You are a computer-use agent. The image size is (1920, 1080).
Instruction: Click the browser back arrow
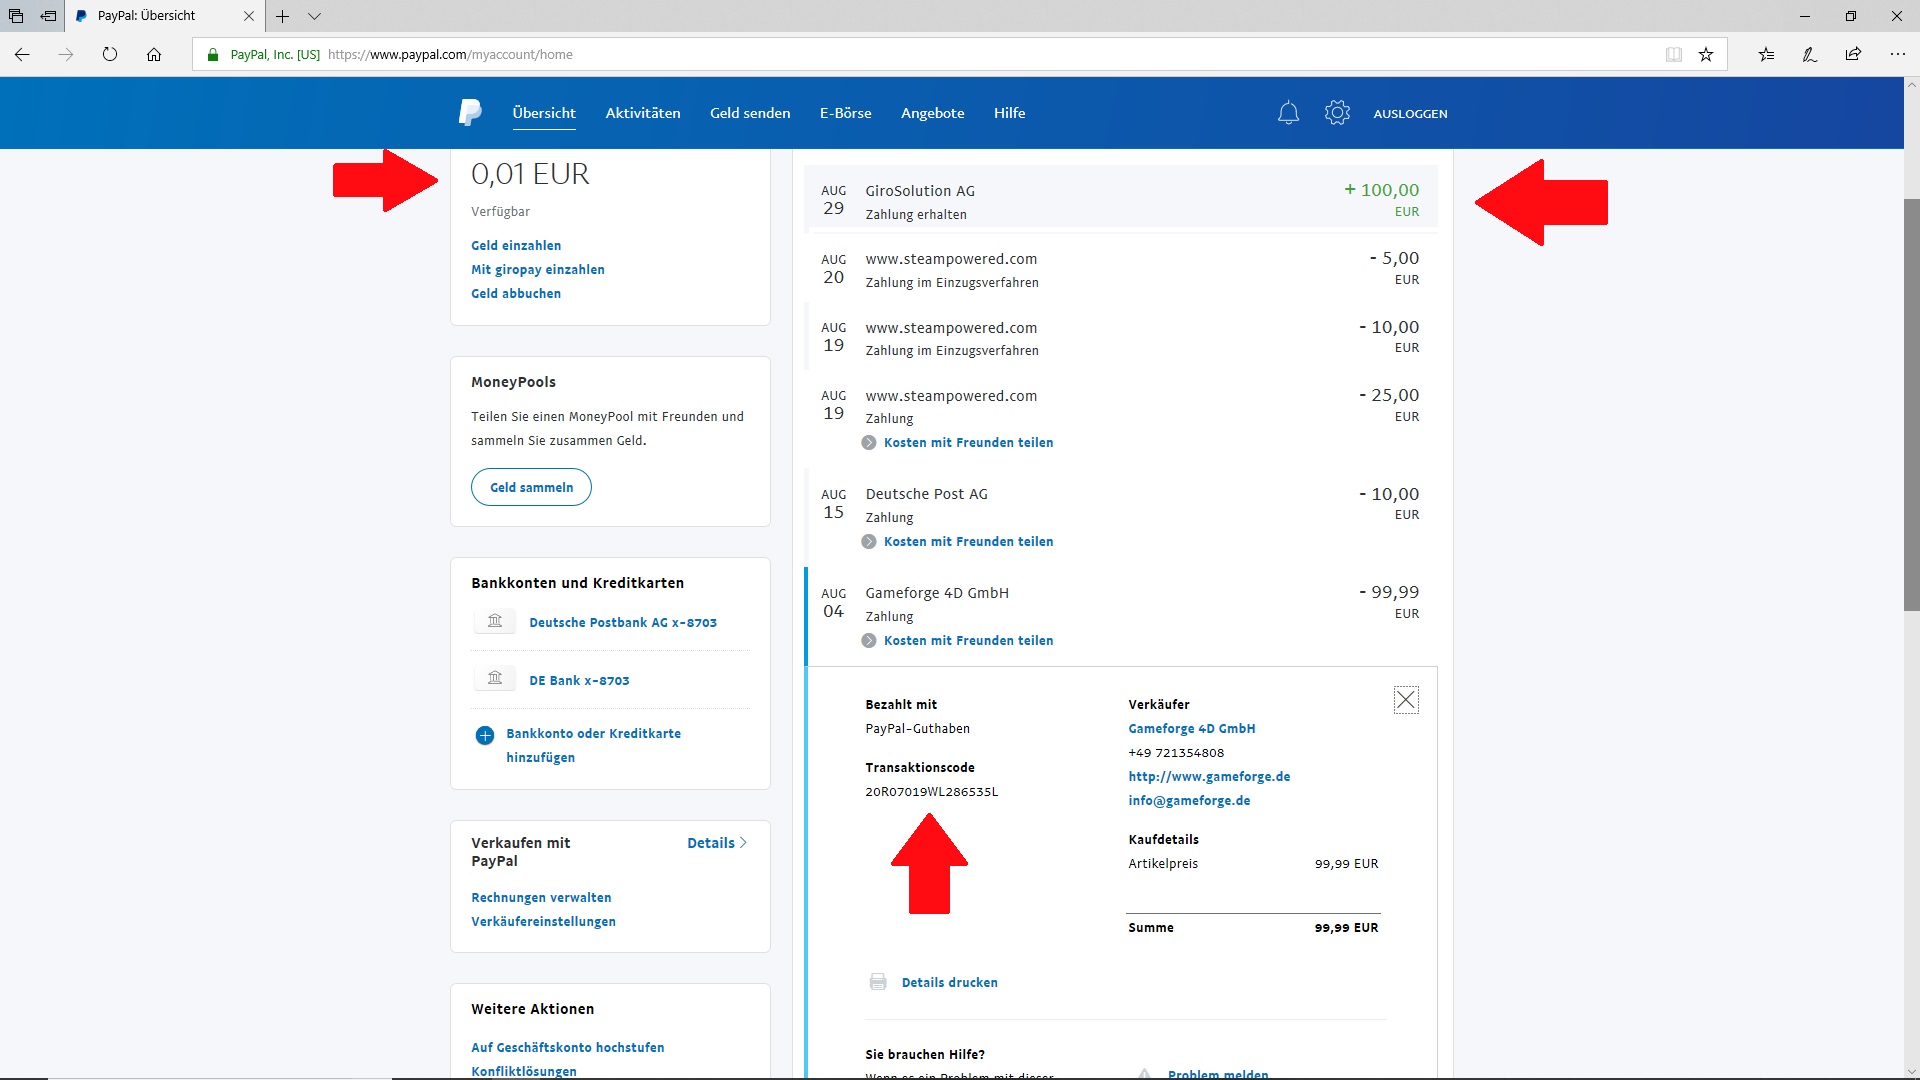(22, 54)
